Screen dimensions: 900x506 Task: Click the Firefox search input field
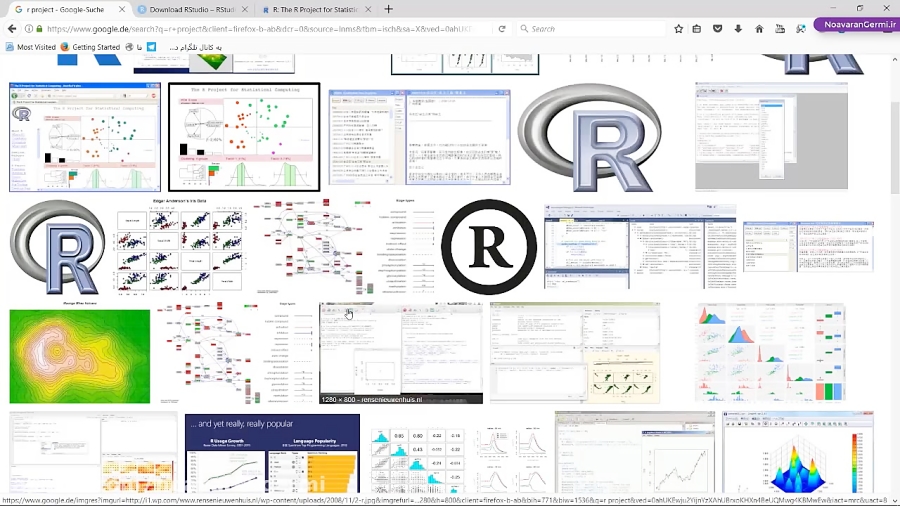[x=591, y=28]
